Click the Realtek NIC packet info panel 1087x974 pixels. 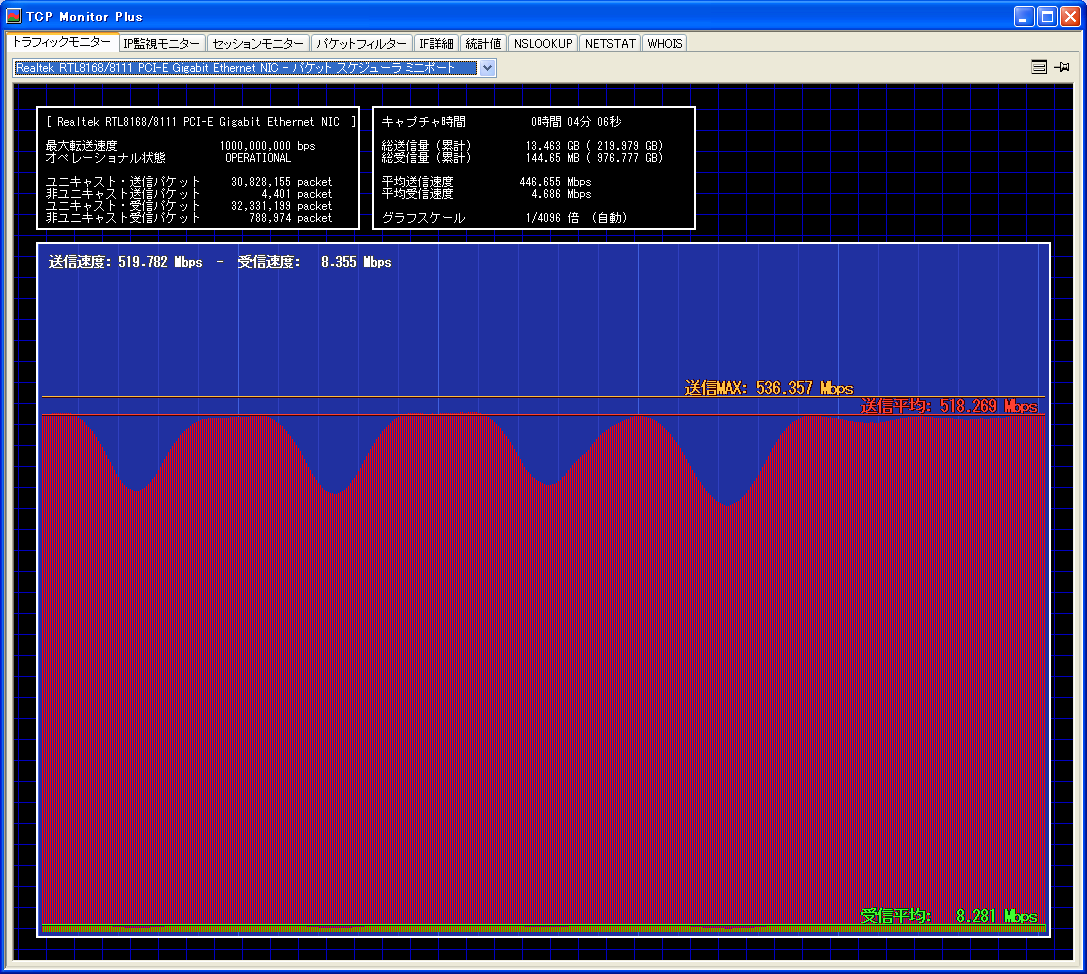198,168
